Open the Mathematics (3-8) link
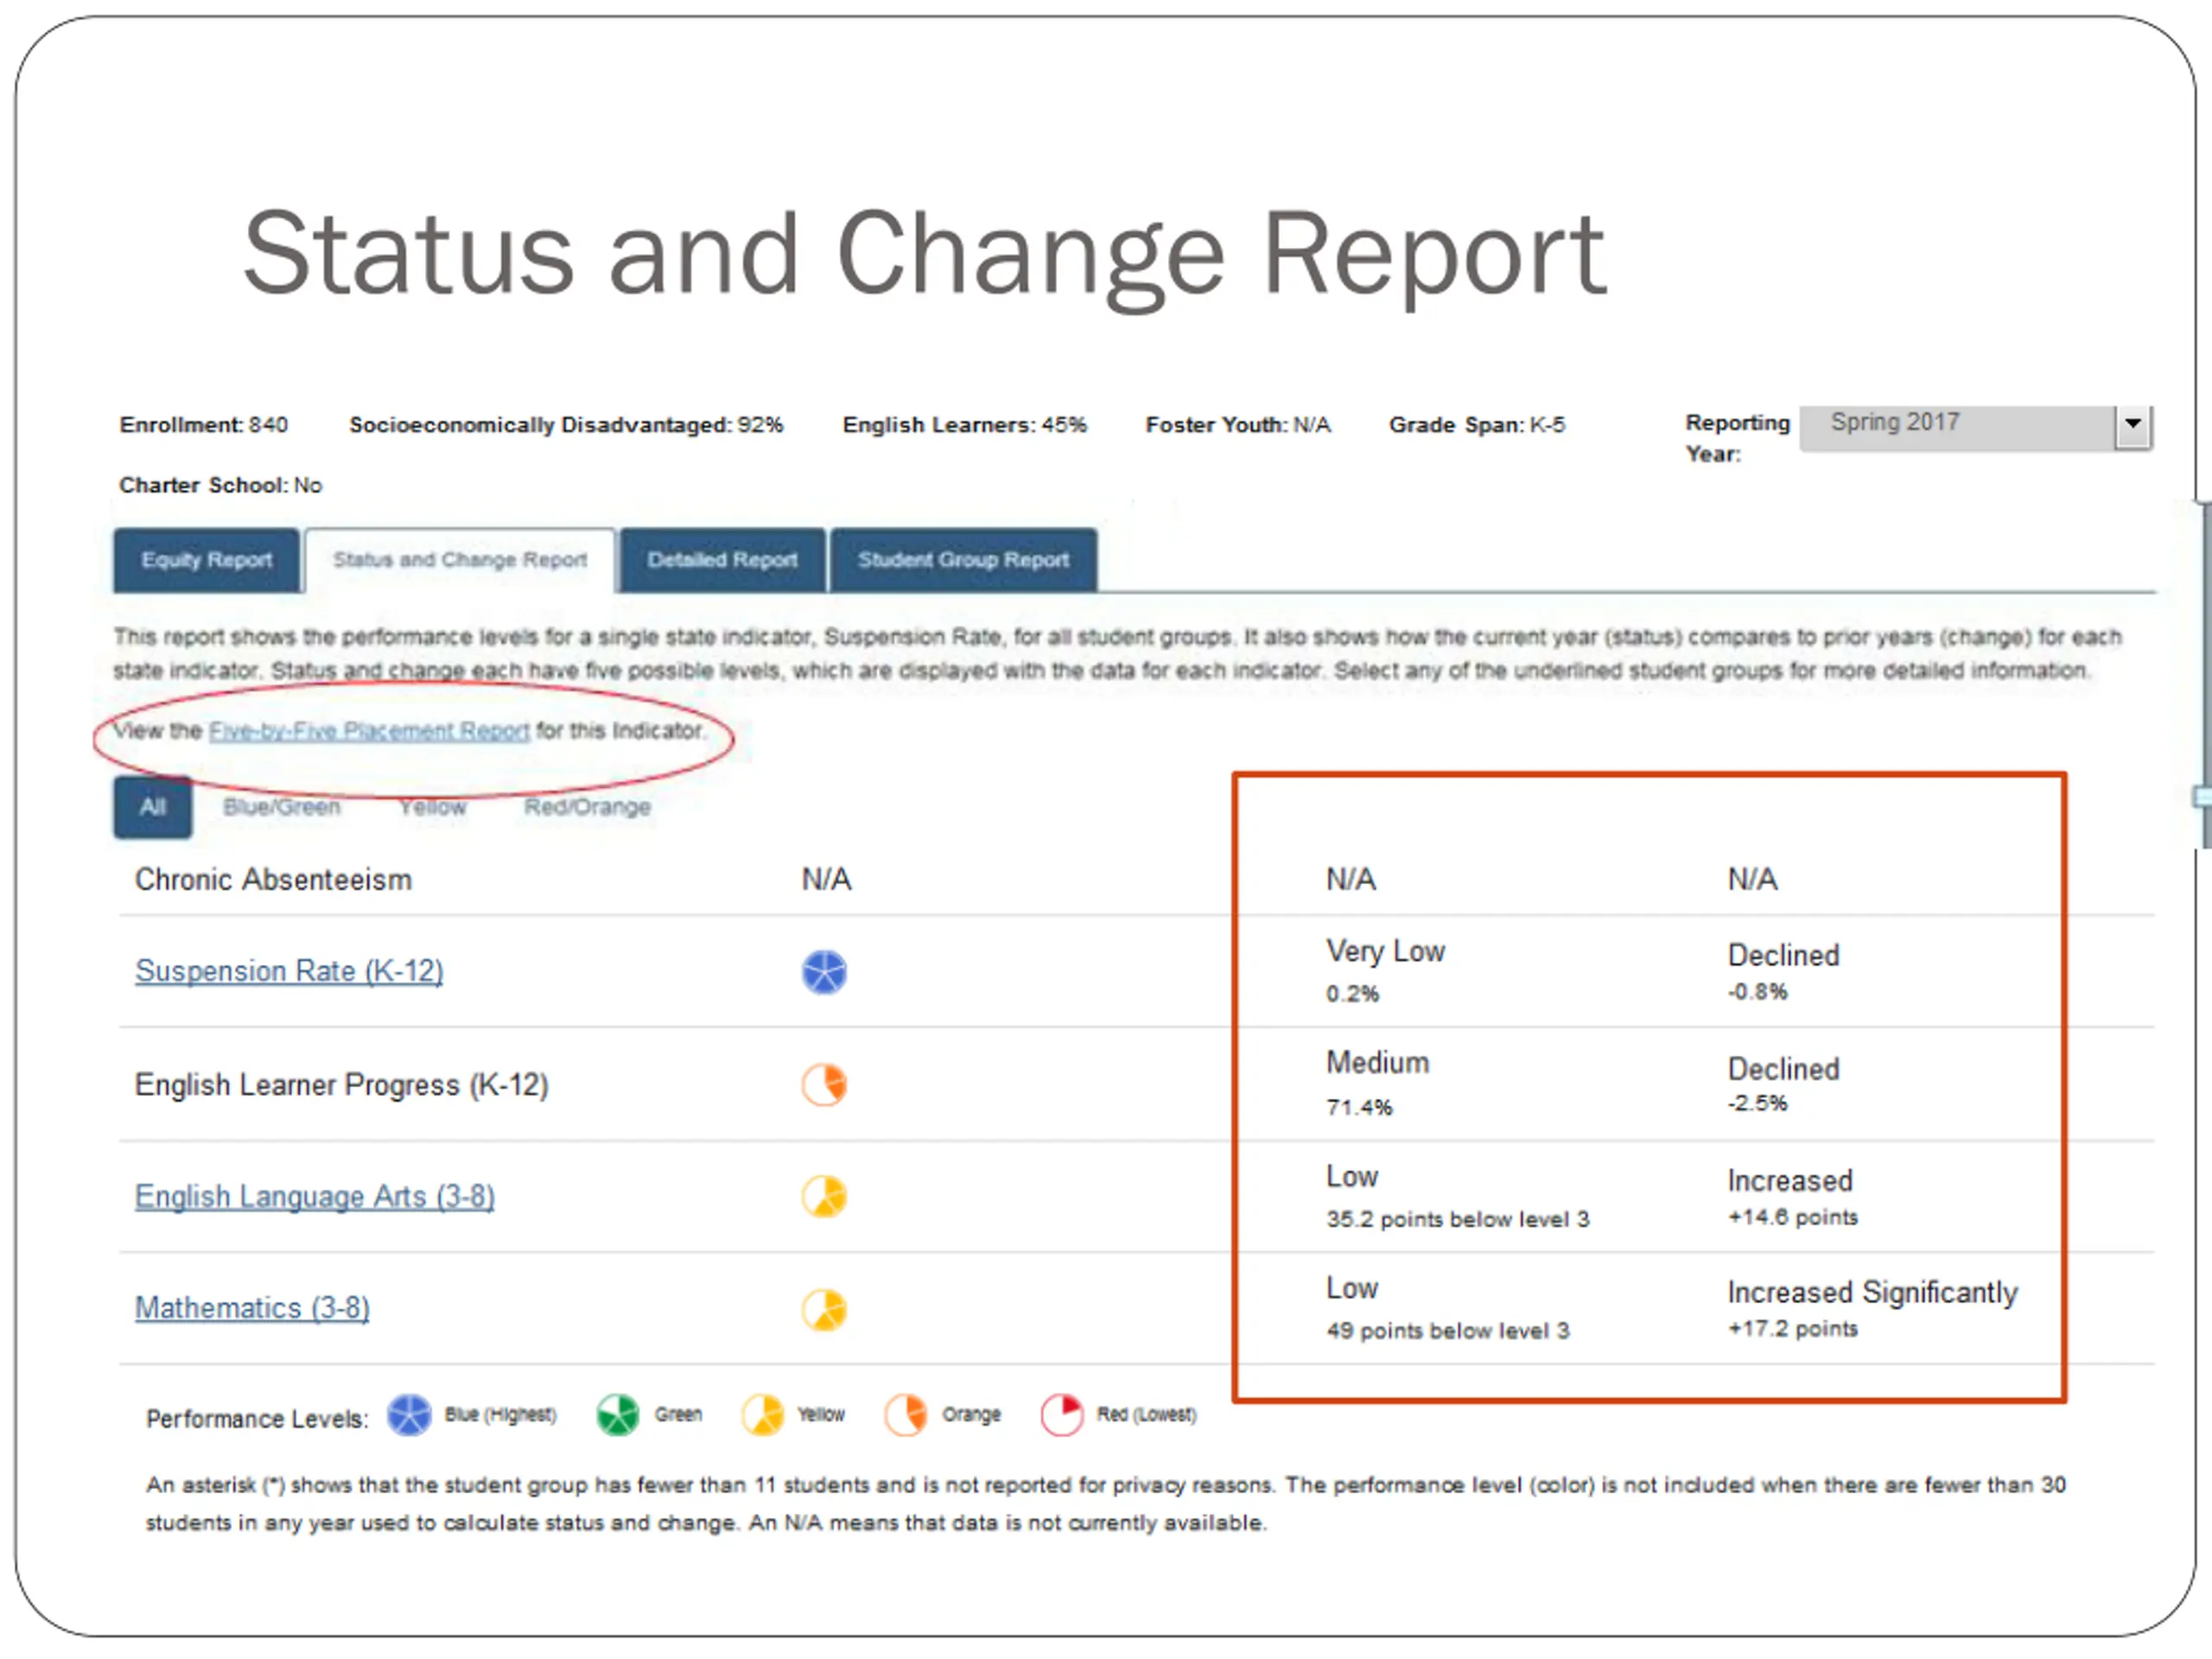 [252, 1307]
